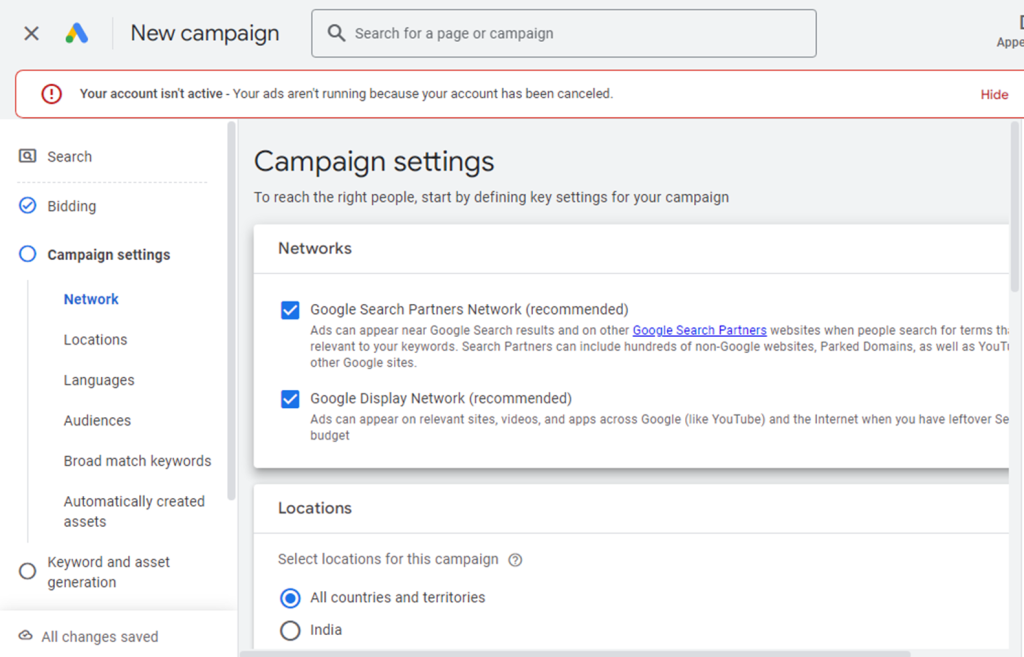The image size is (1024, 657).
Task: Click the Locations card header
Action: [315, 508]
